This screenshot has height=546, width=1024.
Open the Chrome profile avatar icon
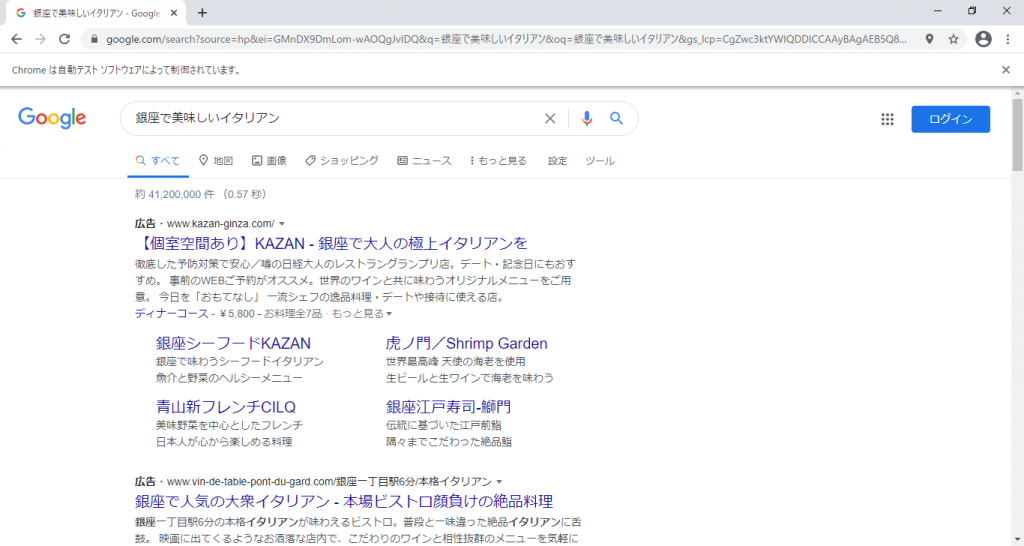point(983,39)
